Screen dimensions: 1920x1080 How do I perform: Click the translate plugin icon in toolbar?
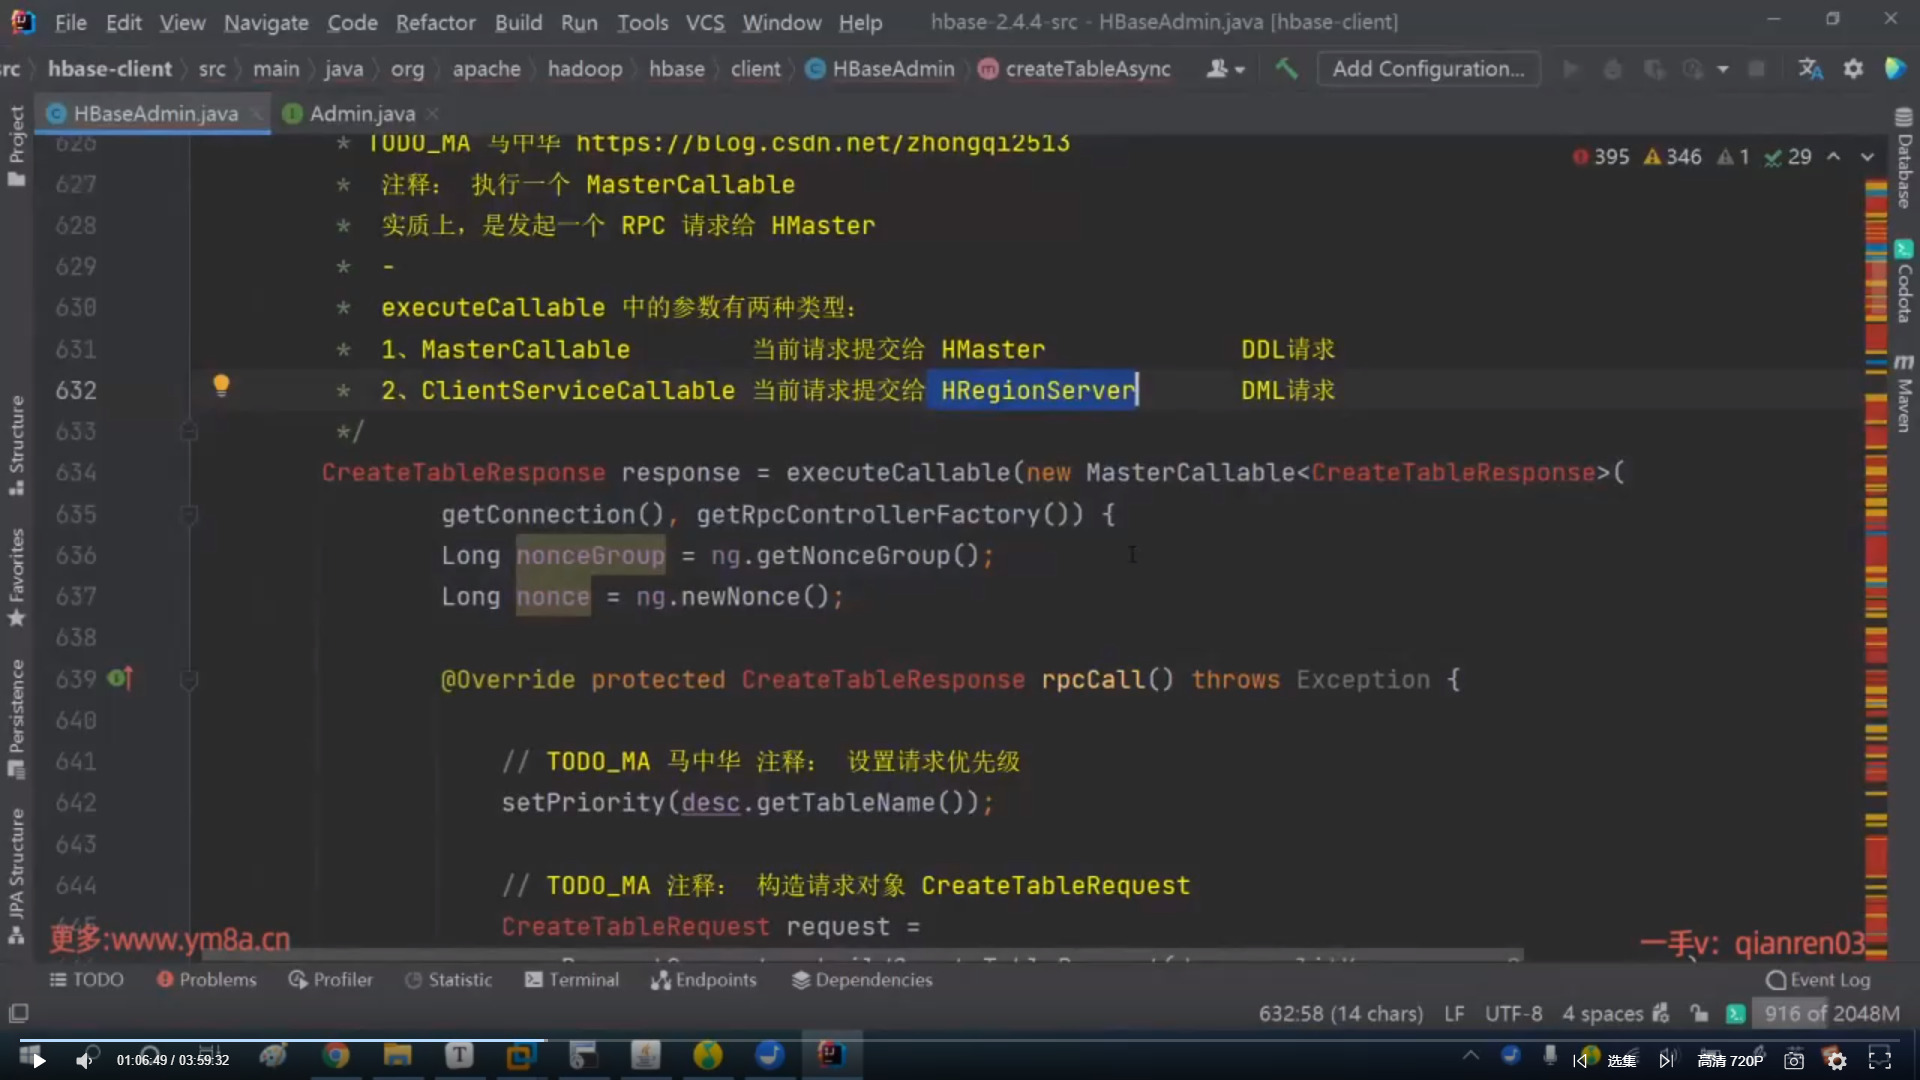[1811, 68]
